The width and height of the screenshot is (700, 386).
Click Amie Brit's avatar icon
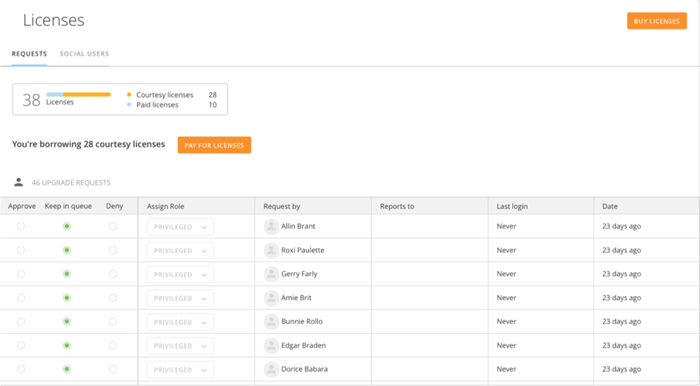tap(271, 298)
